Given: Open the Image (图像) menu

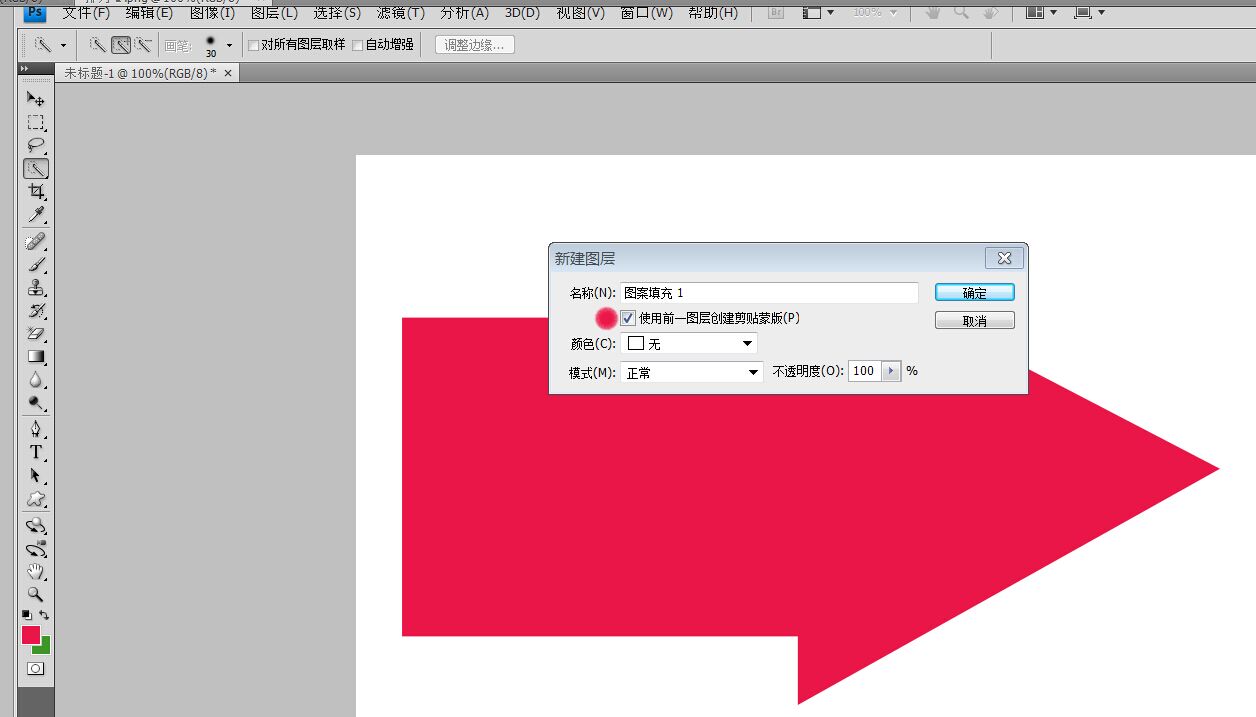Looking at the screenshot, I should [x=213, y=13].
